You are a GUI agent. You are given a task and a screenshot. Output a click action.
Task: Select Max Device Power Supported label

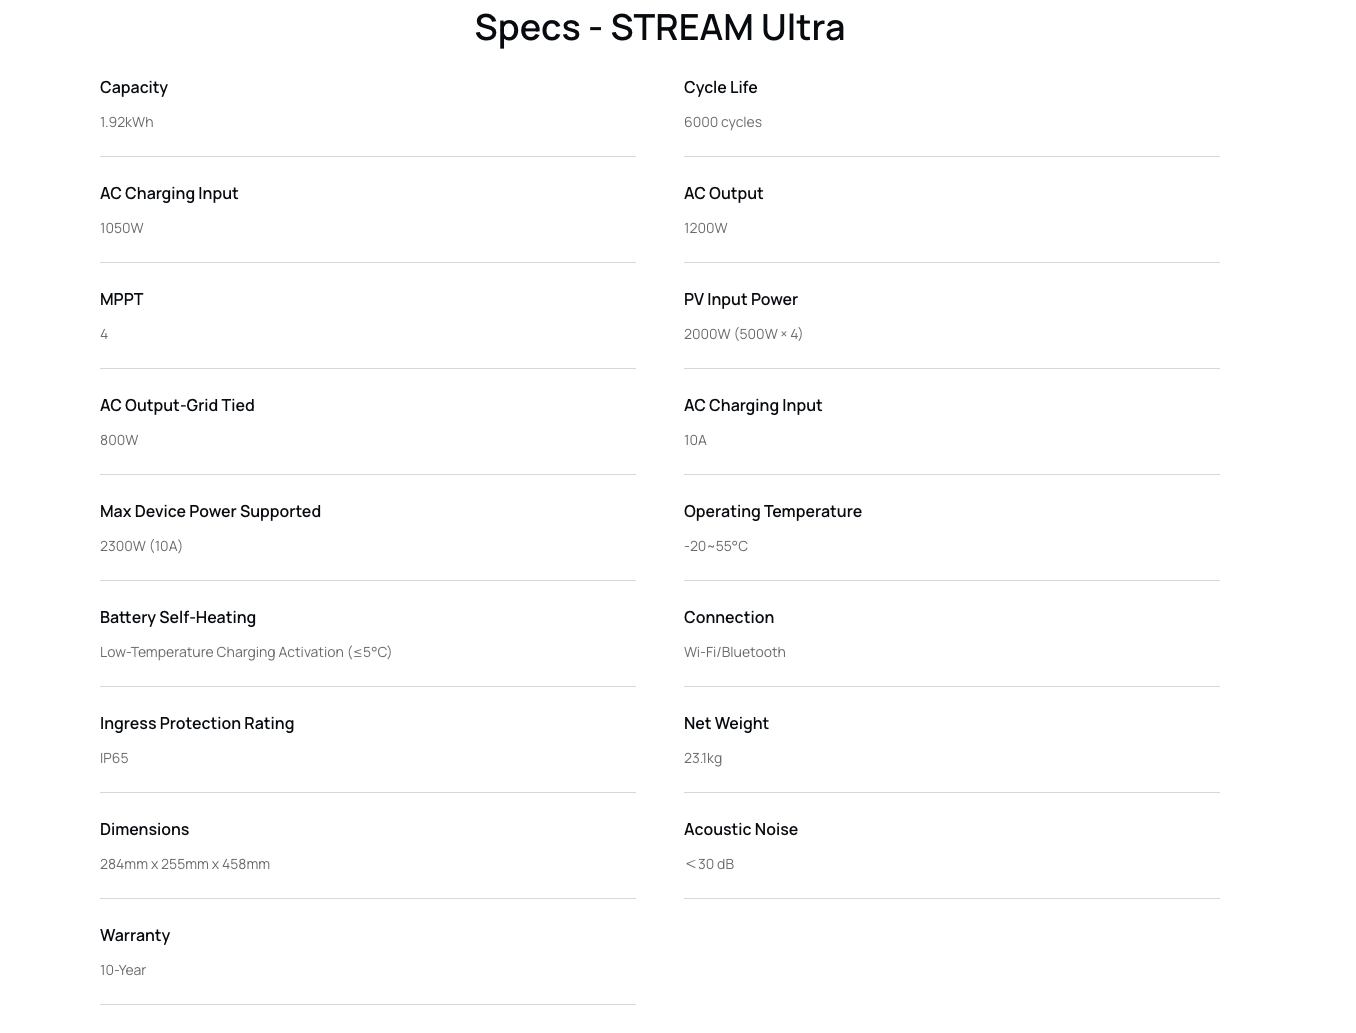[210, 511]
